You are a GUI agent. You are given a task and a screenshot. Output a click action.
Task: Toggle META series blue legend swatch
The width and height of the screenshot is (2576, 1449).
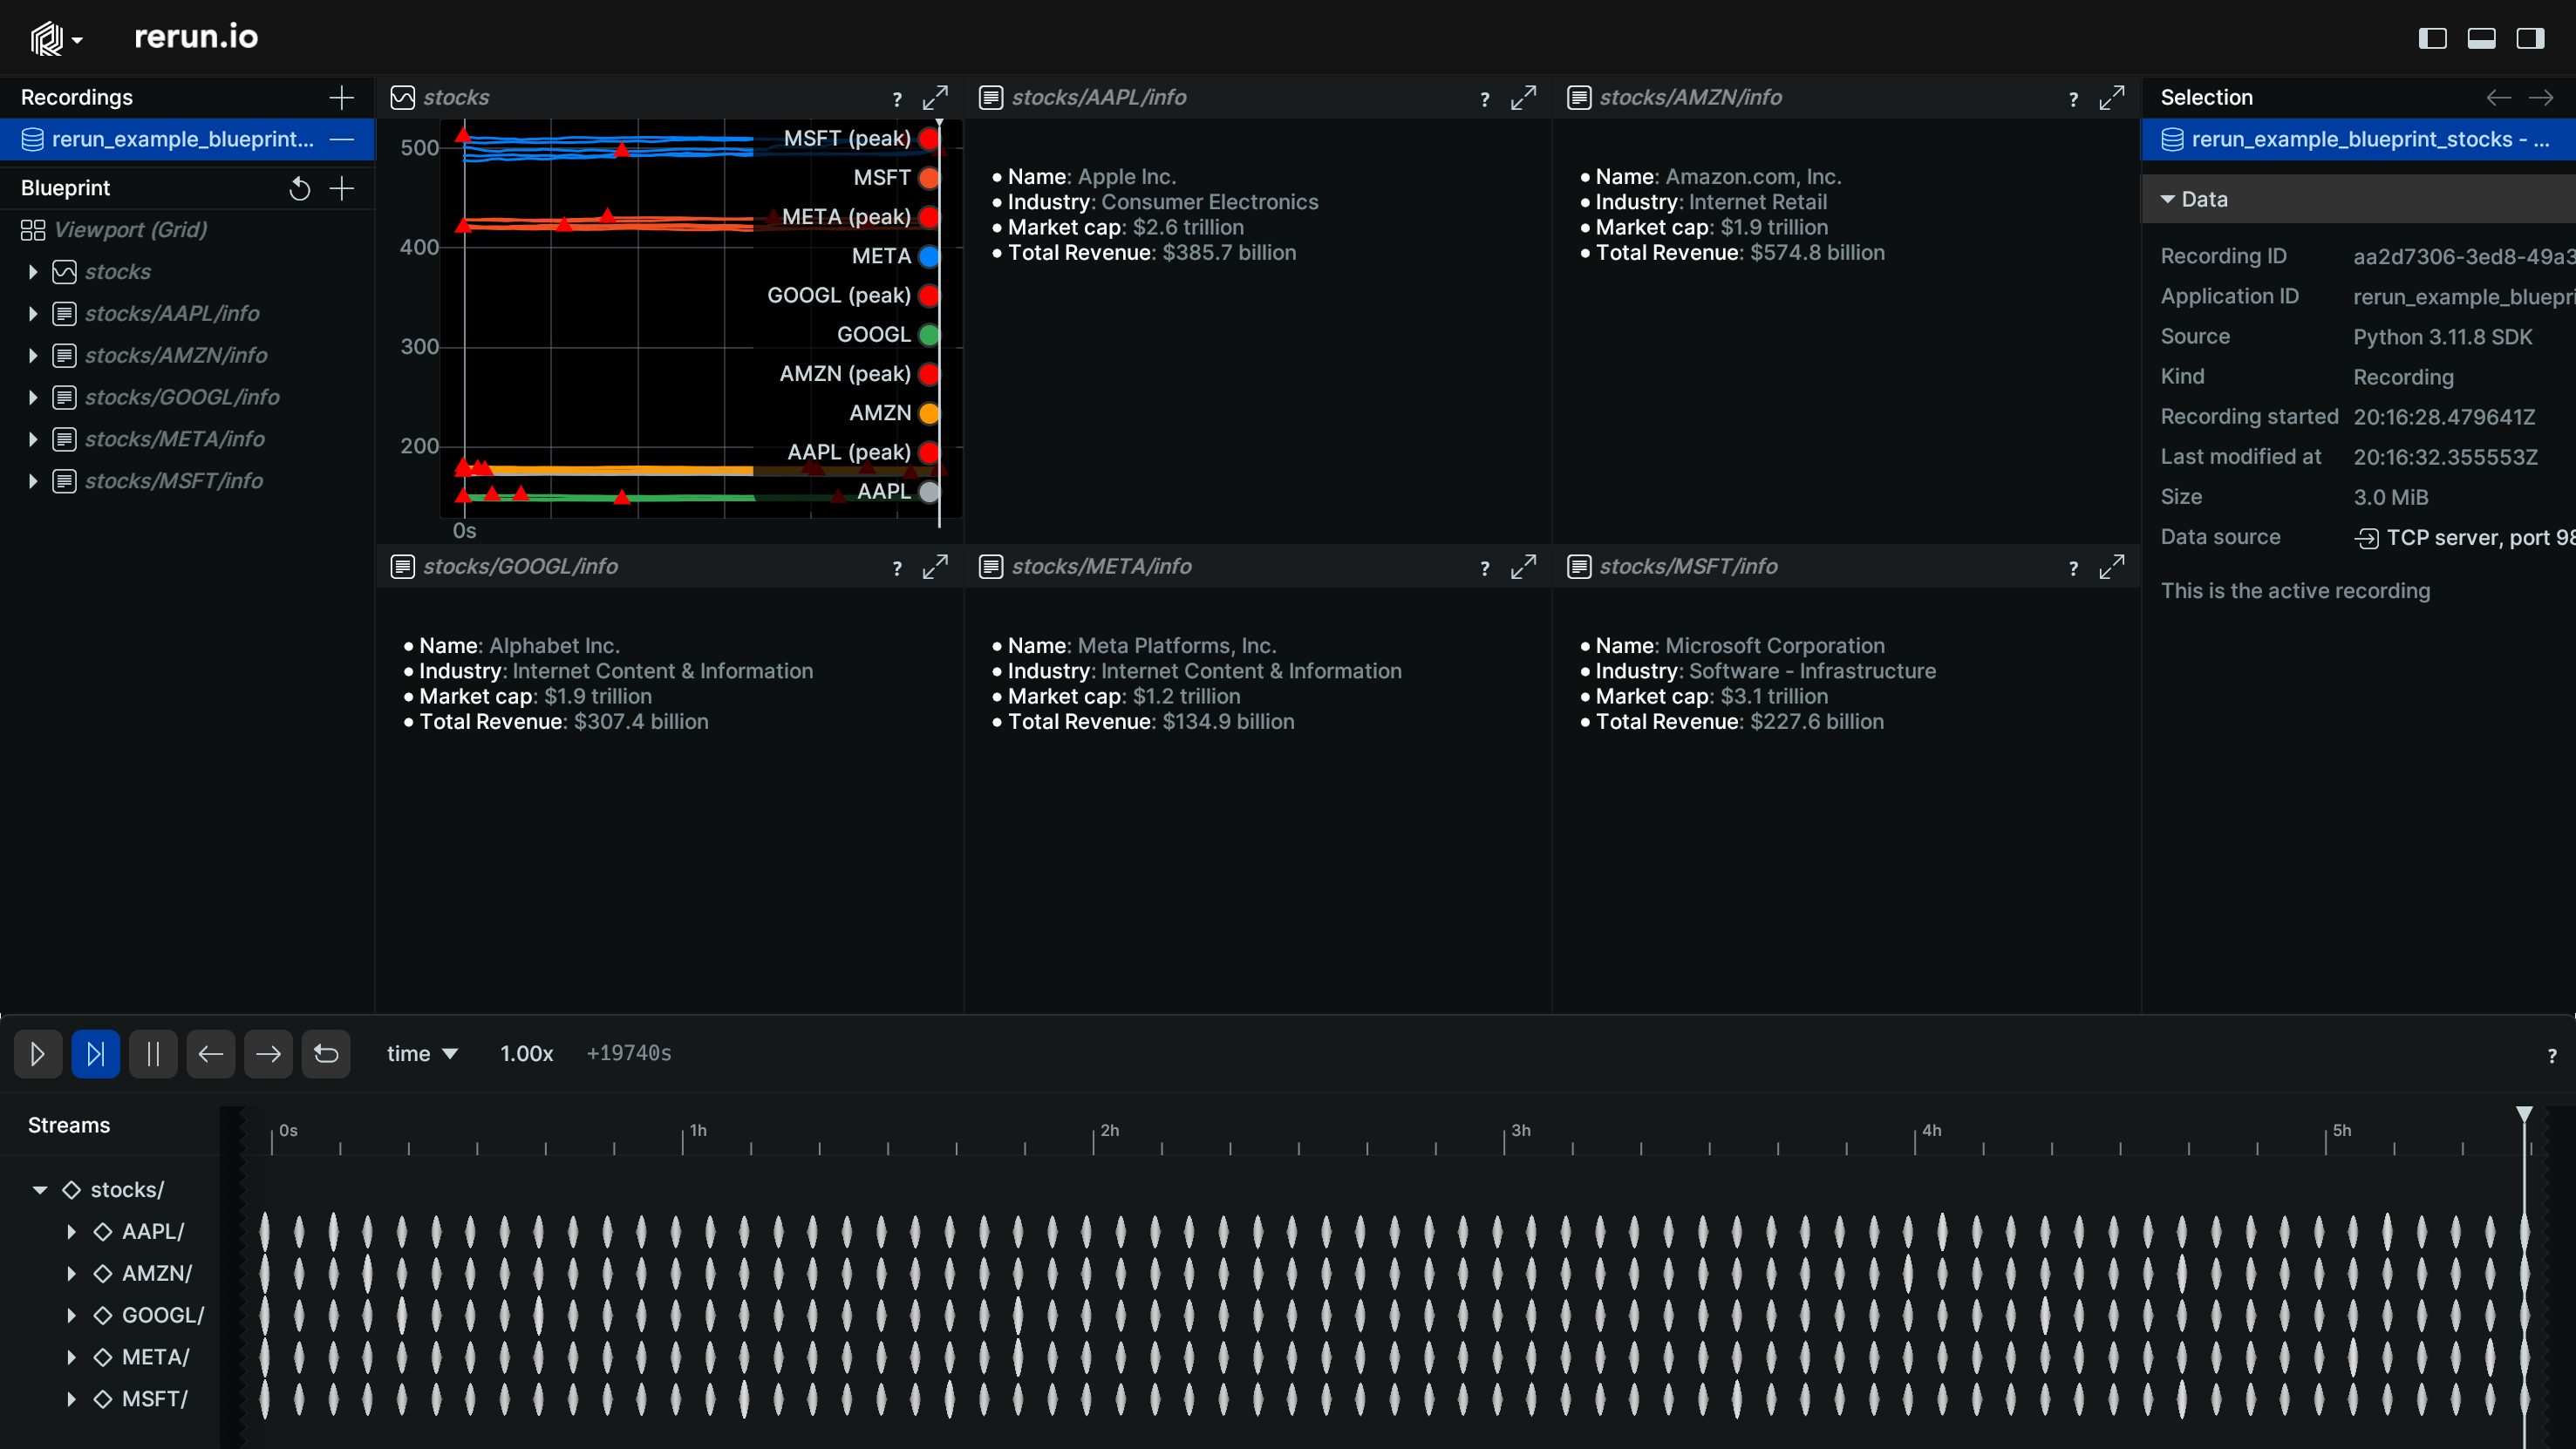coord(929,256)
